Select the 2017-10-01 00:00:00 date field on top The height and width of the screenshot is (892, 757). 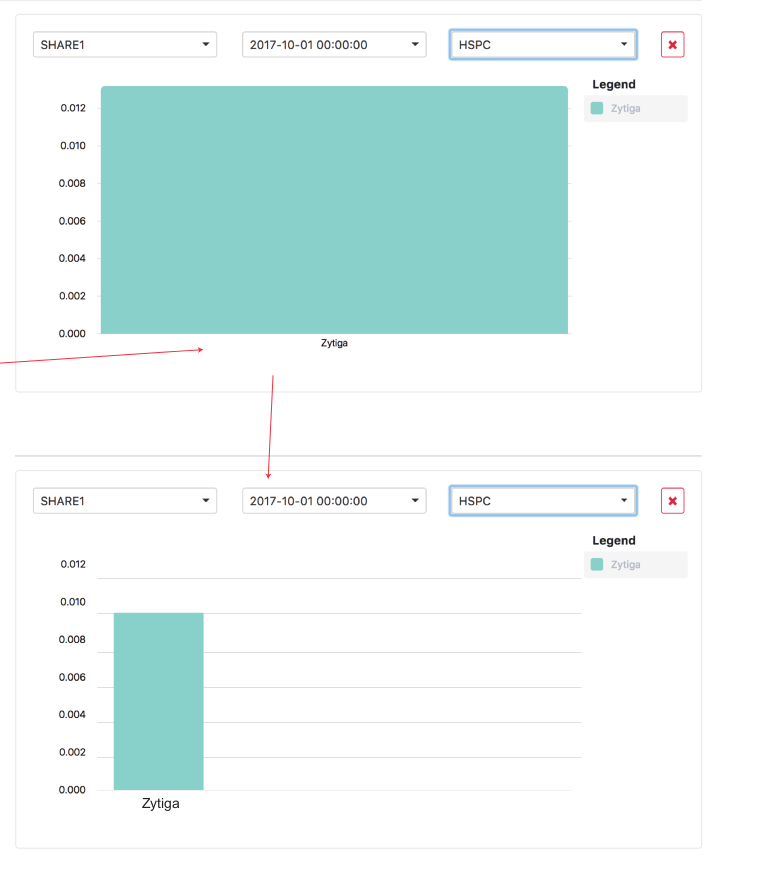coord(333,44)
